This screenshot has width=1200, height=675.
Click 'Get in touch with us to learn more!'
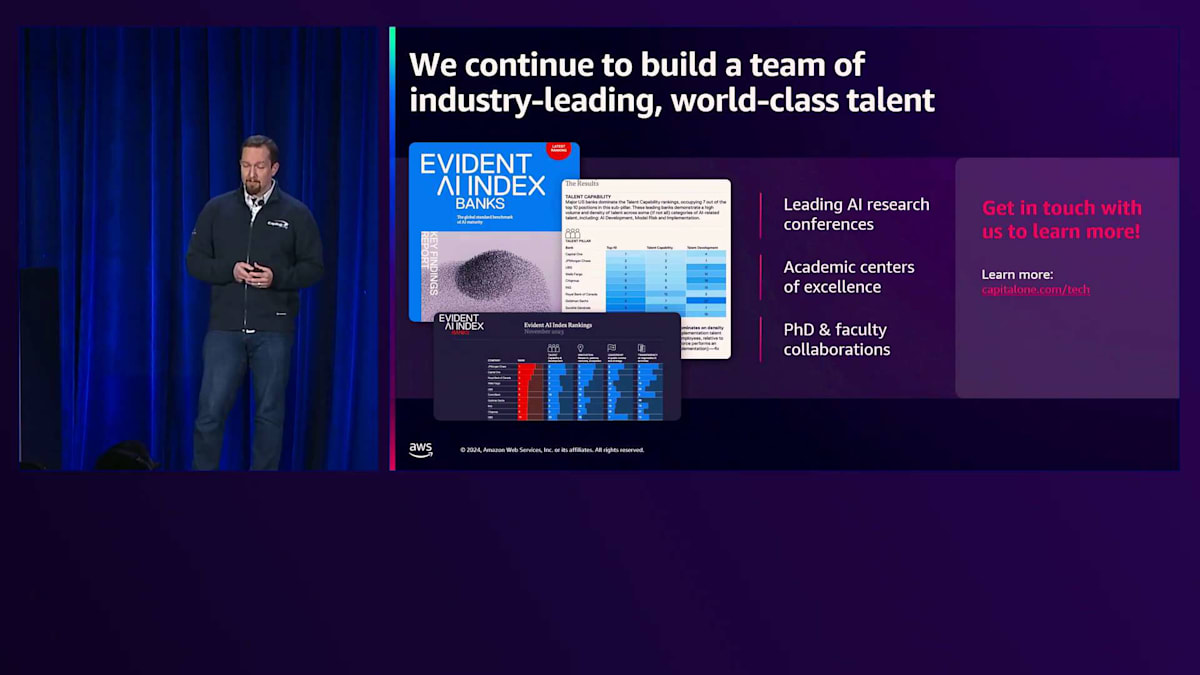[x=1061, y=220]
